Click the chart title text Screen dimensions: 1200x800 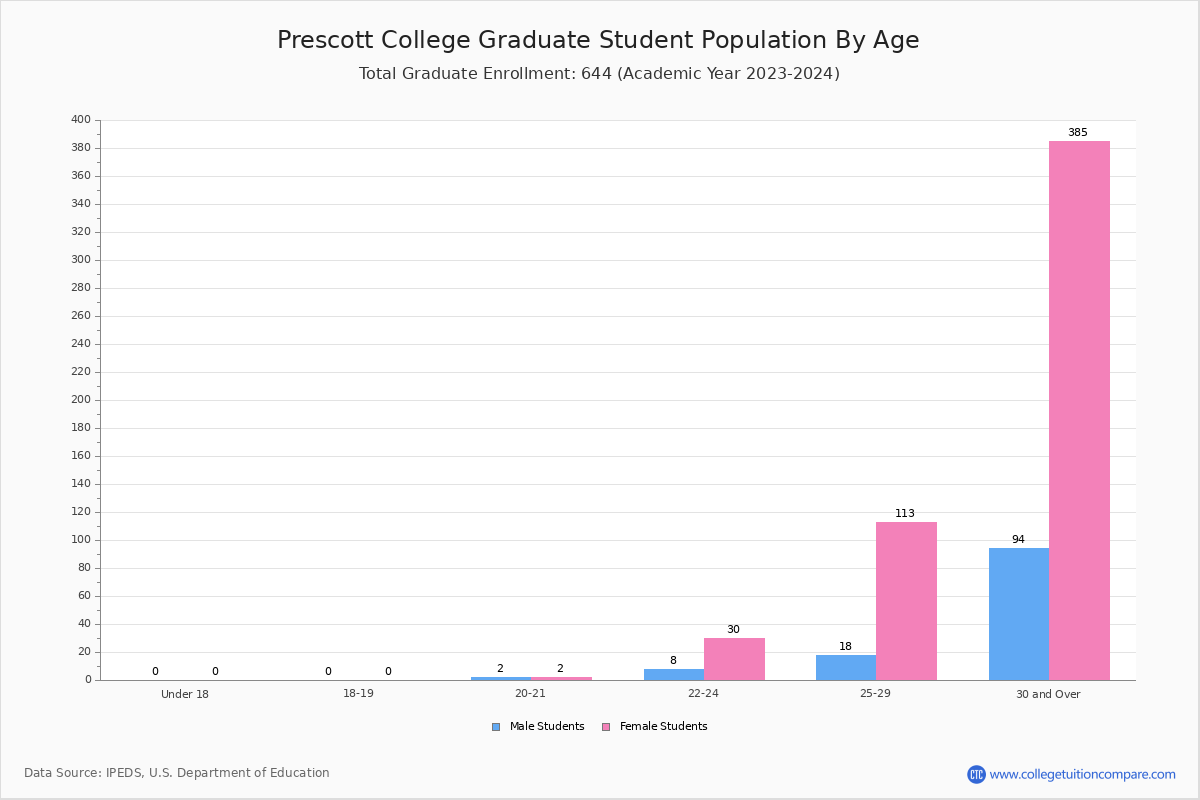[x=598, y=40]
